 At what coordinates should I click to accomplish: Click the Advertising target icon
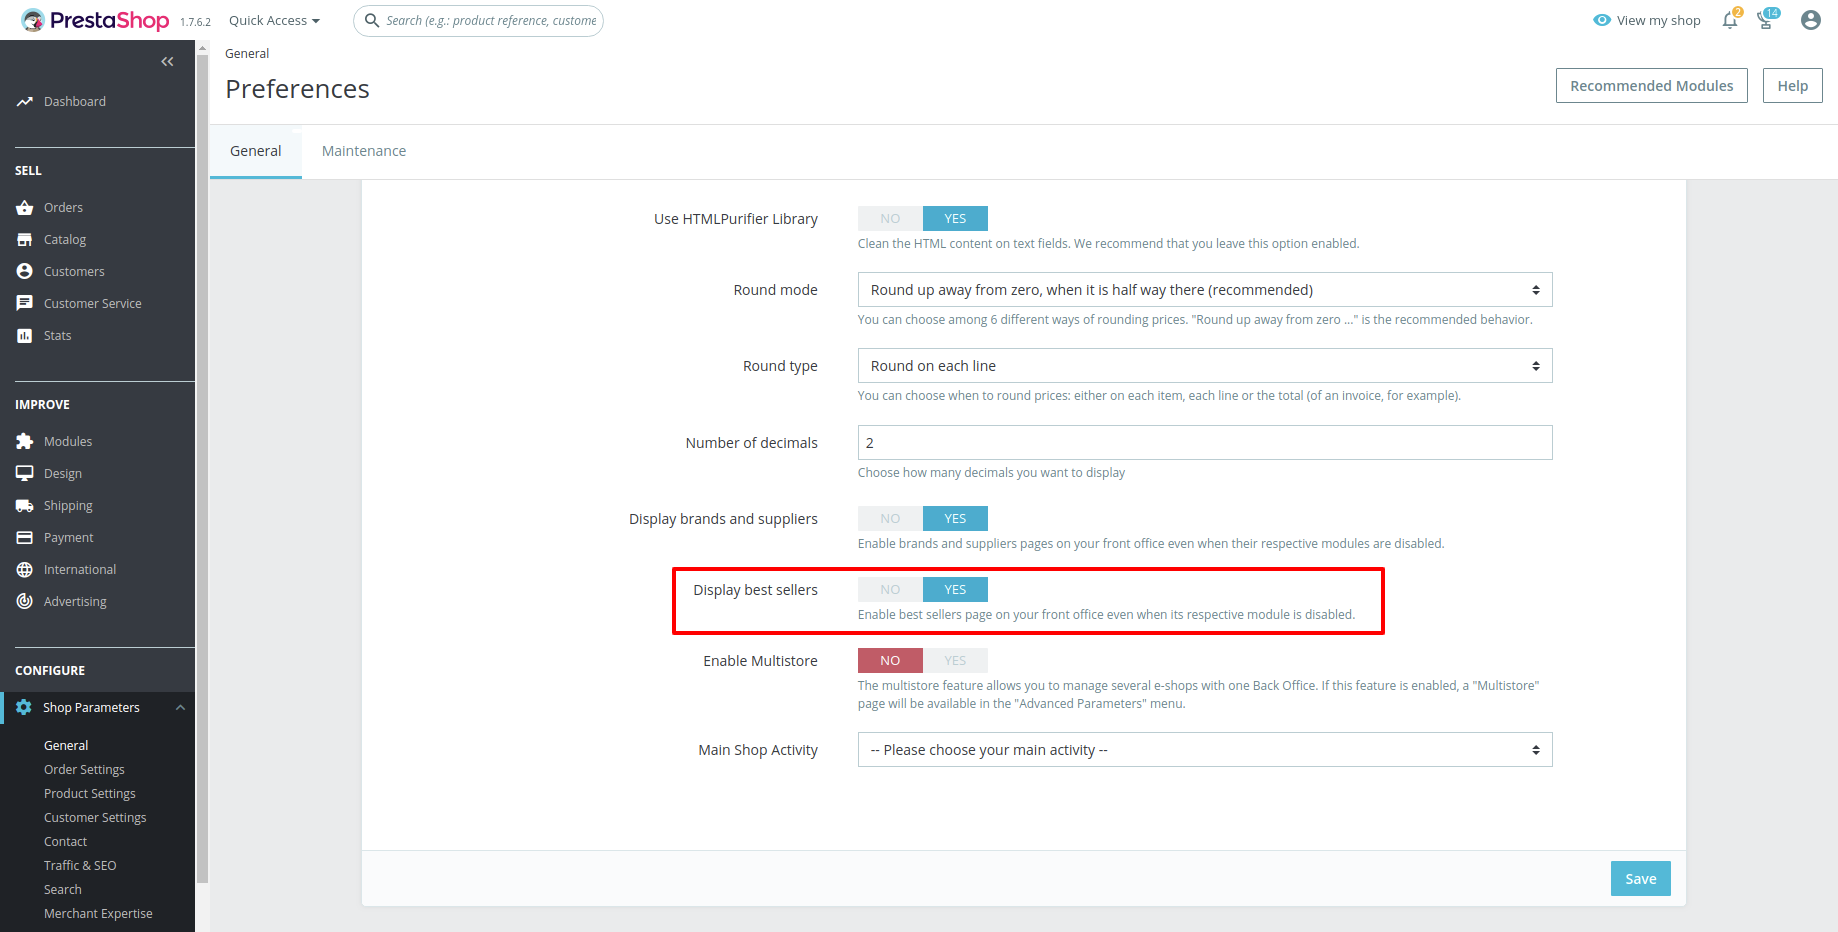click(x=25, y=602)
